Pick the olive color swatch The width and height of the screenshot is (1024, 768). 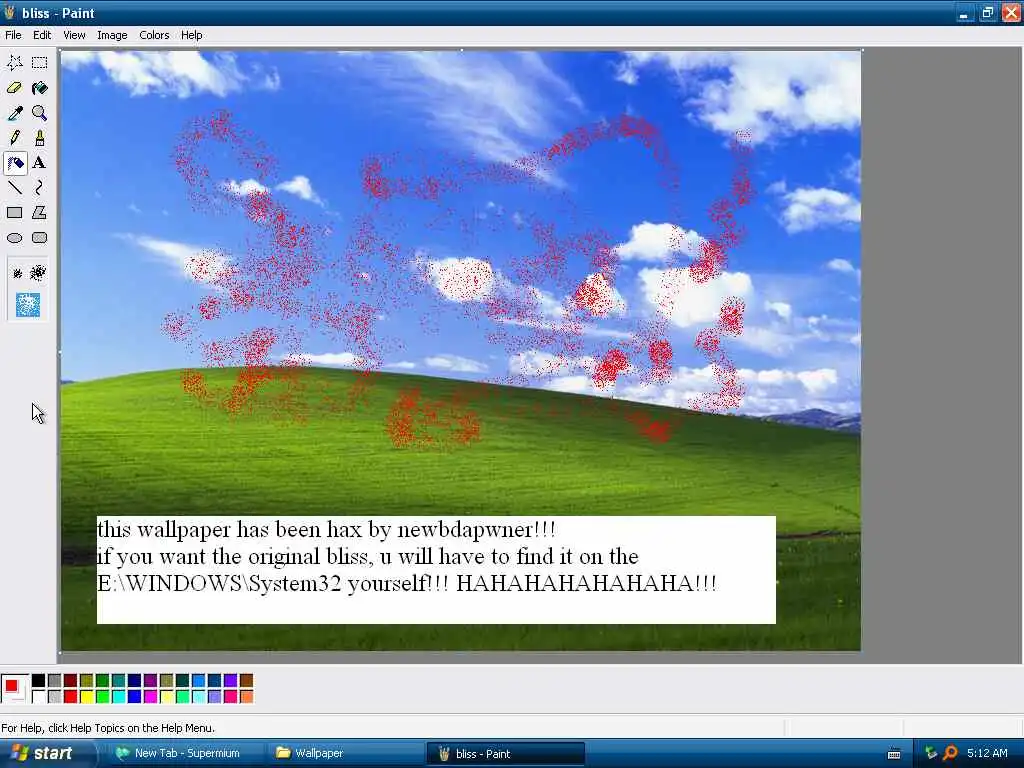point(86,681)
